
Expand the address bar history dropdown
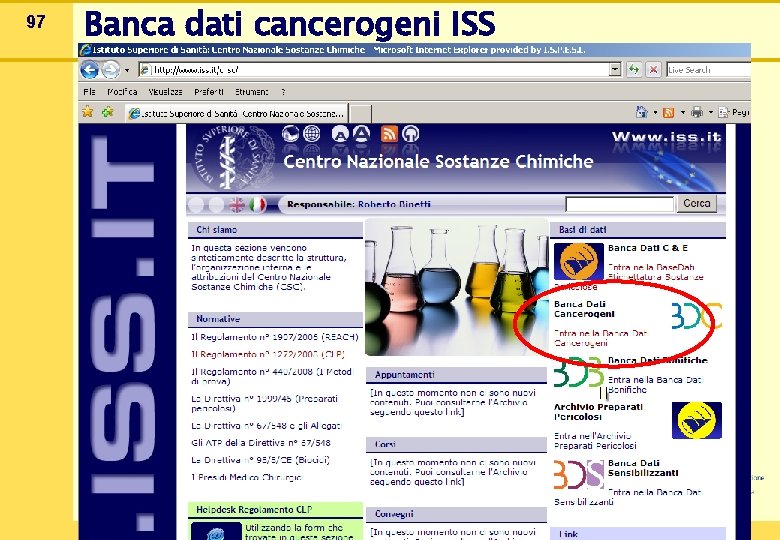(615, 70)
